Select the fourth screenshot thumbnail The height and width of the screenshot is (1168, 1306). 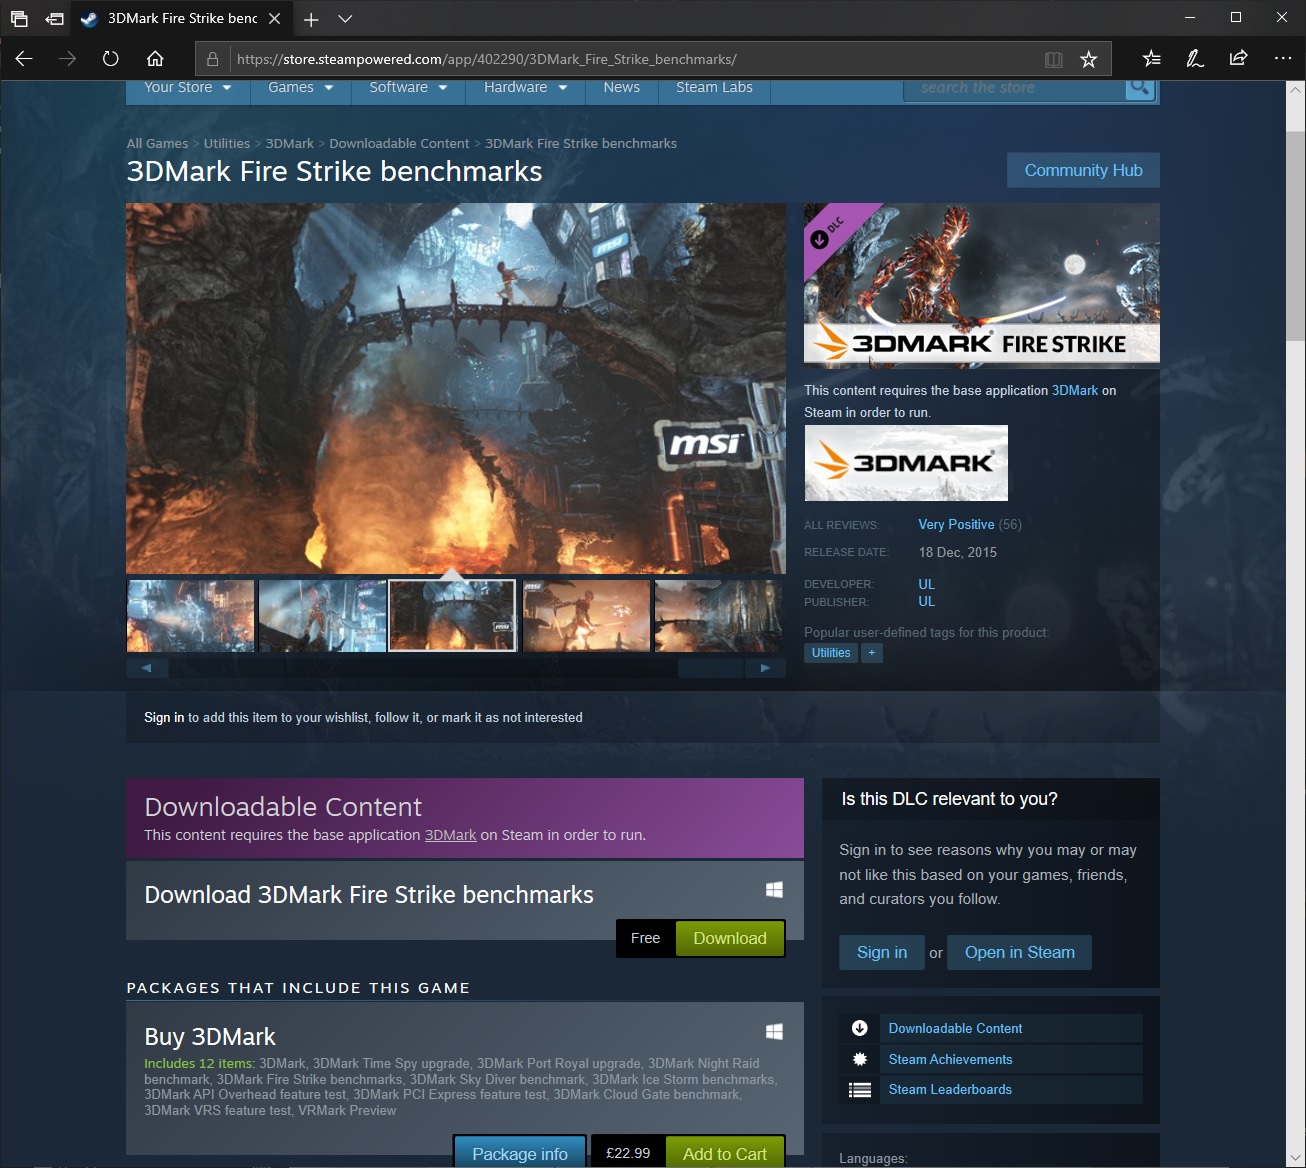click(x=586, y=616)
